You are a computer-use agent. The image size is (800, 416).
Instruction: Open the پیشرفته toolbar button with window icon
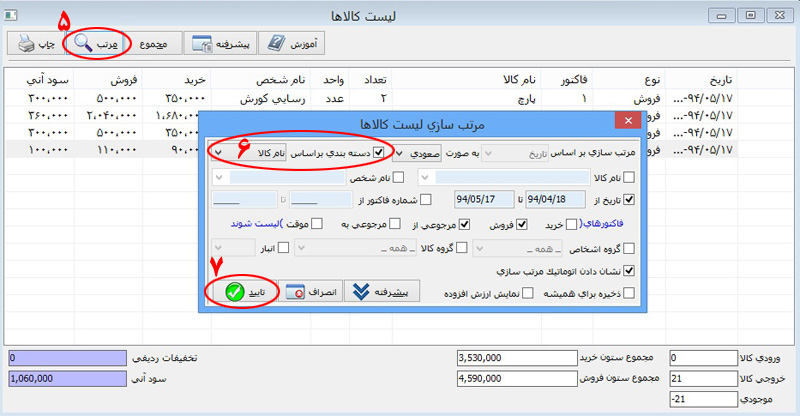point(202,44)
